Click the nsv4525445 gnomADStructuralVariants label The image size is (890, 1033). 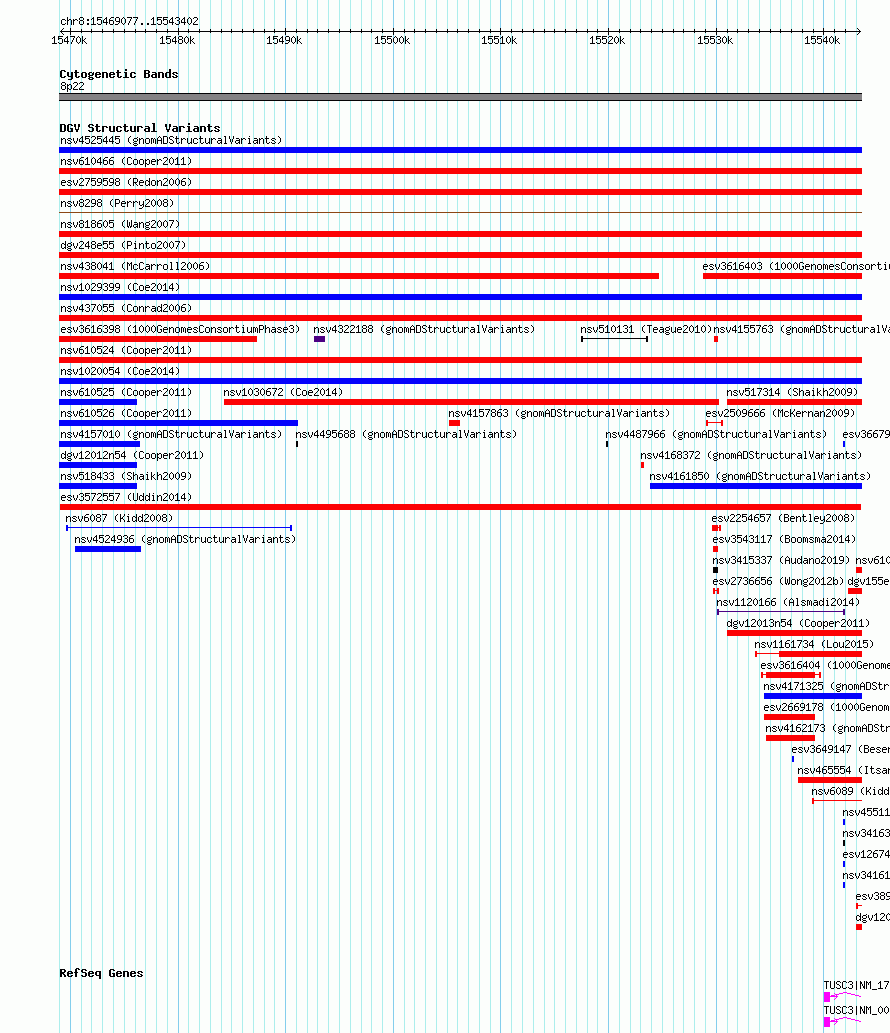171,140
